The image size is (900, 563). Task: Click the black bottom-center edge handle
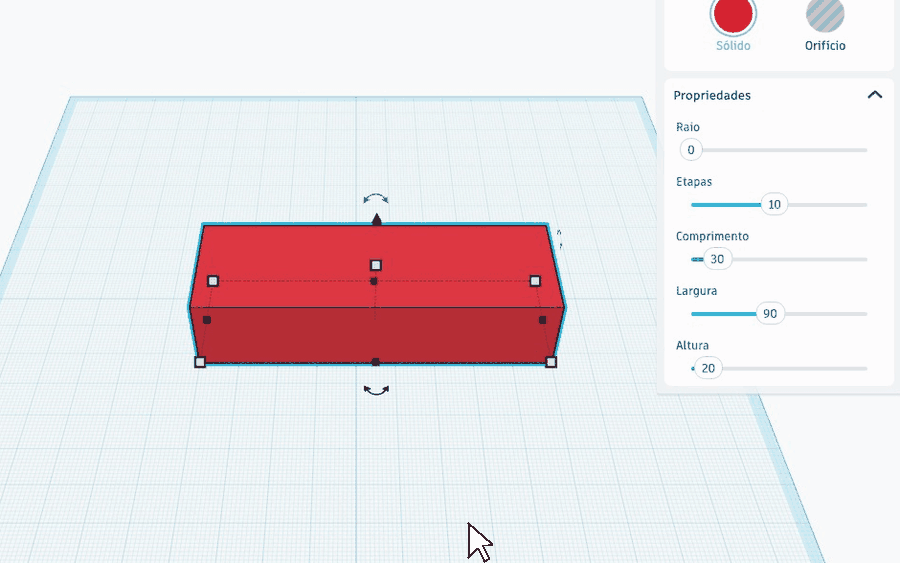pos(375,362)
